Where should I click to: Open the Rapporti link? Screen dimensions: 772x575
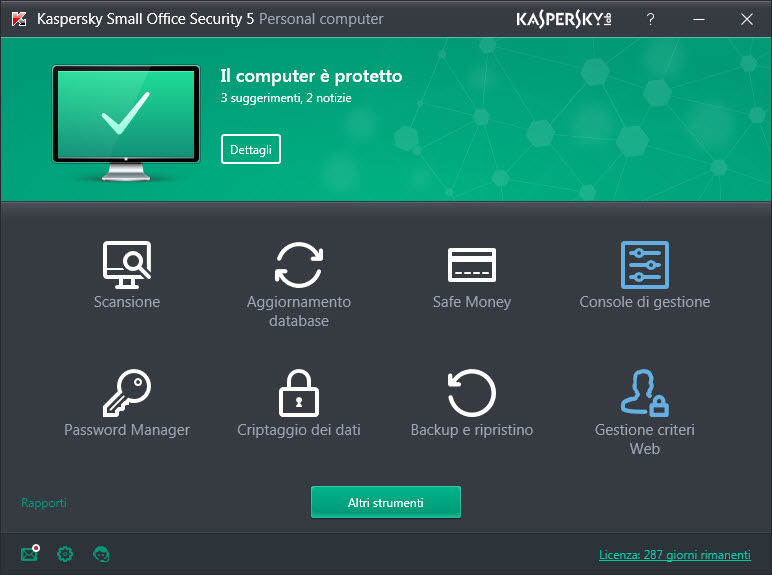point(44,503)
